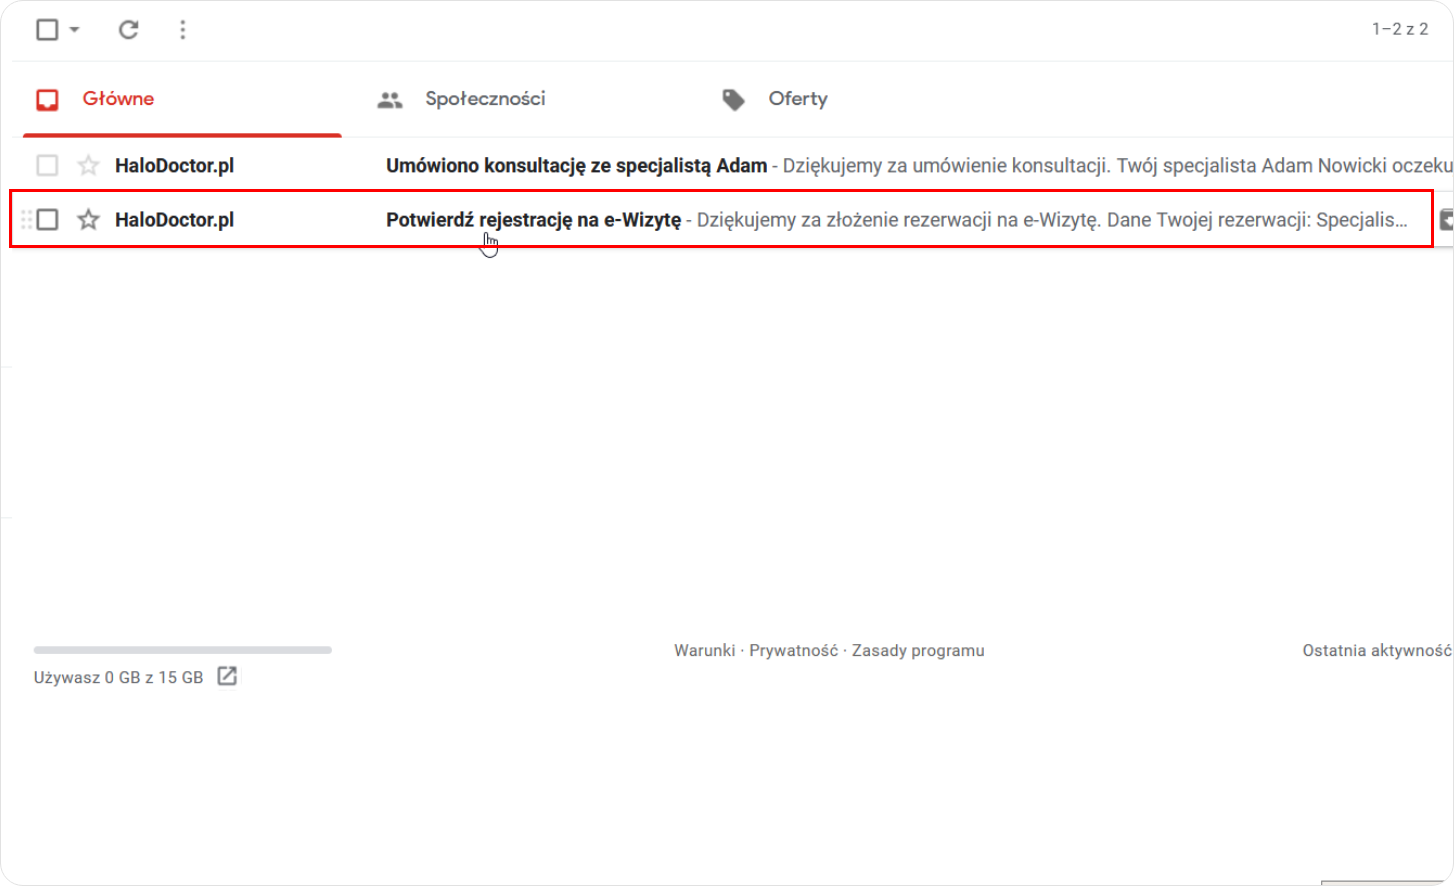Click the Używasz 0 GB z 15 GB text

point(118,677)
